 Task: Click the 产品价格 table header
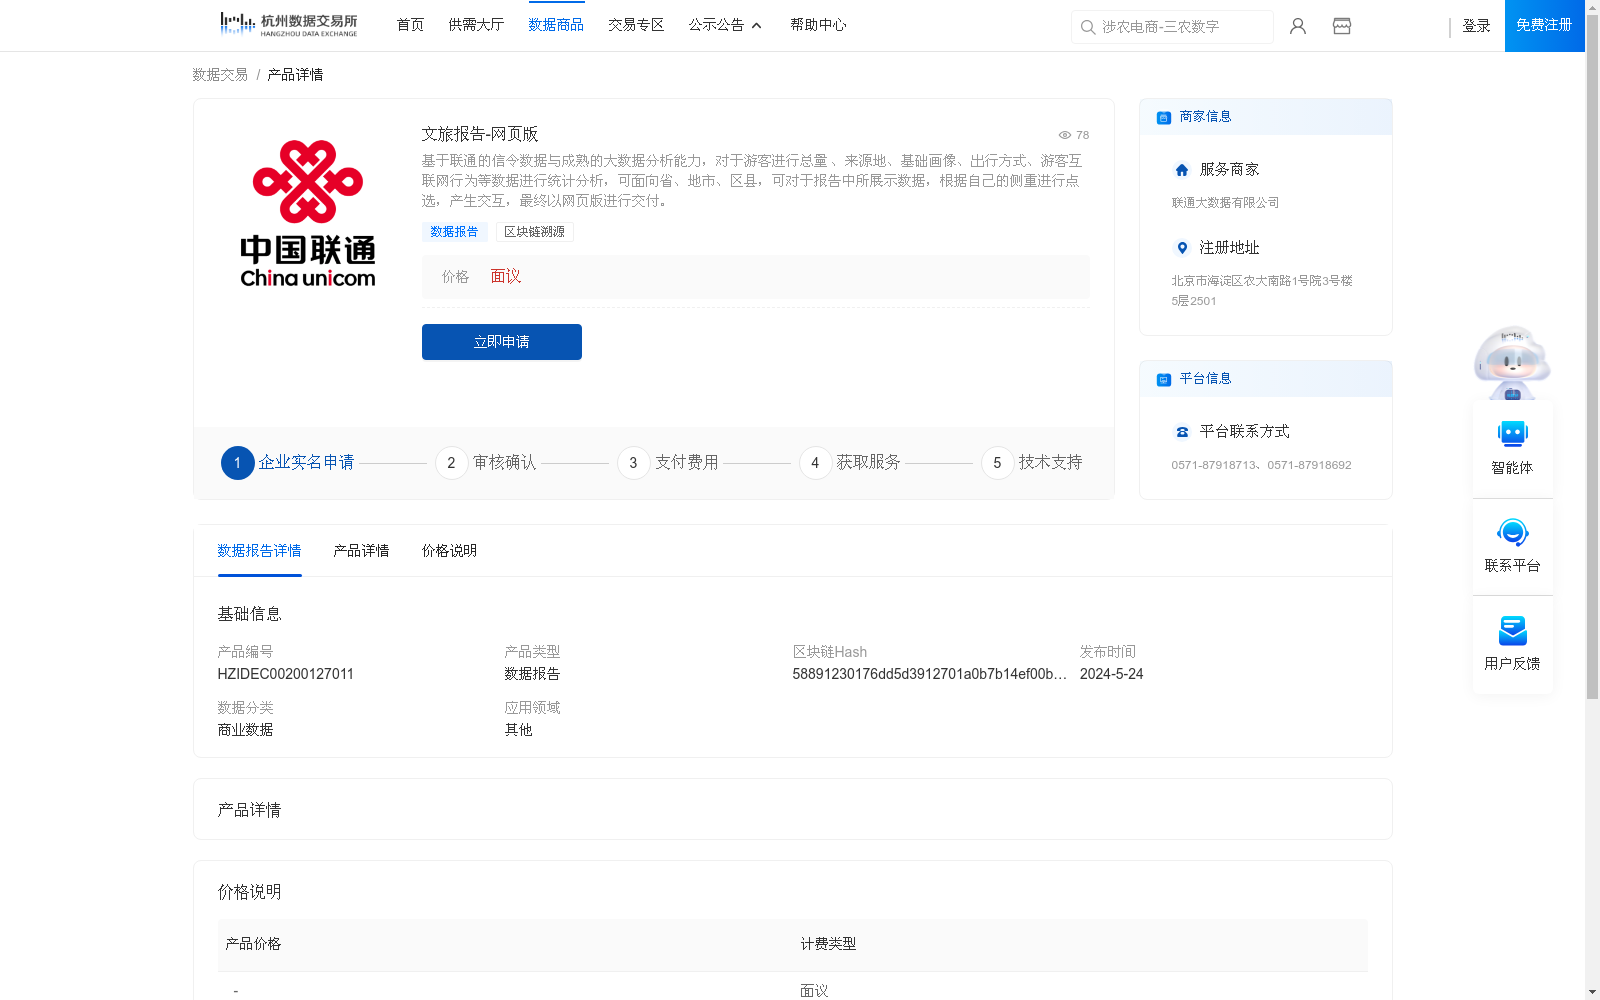(x=253, y=944)
